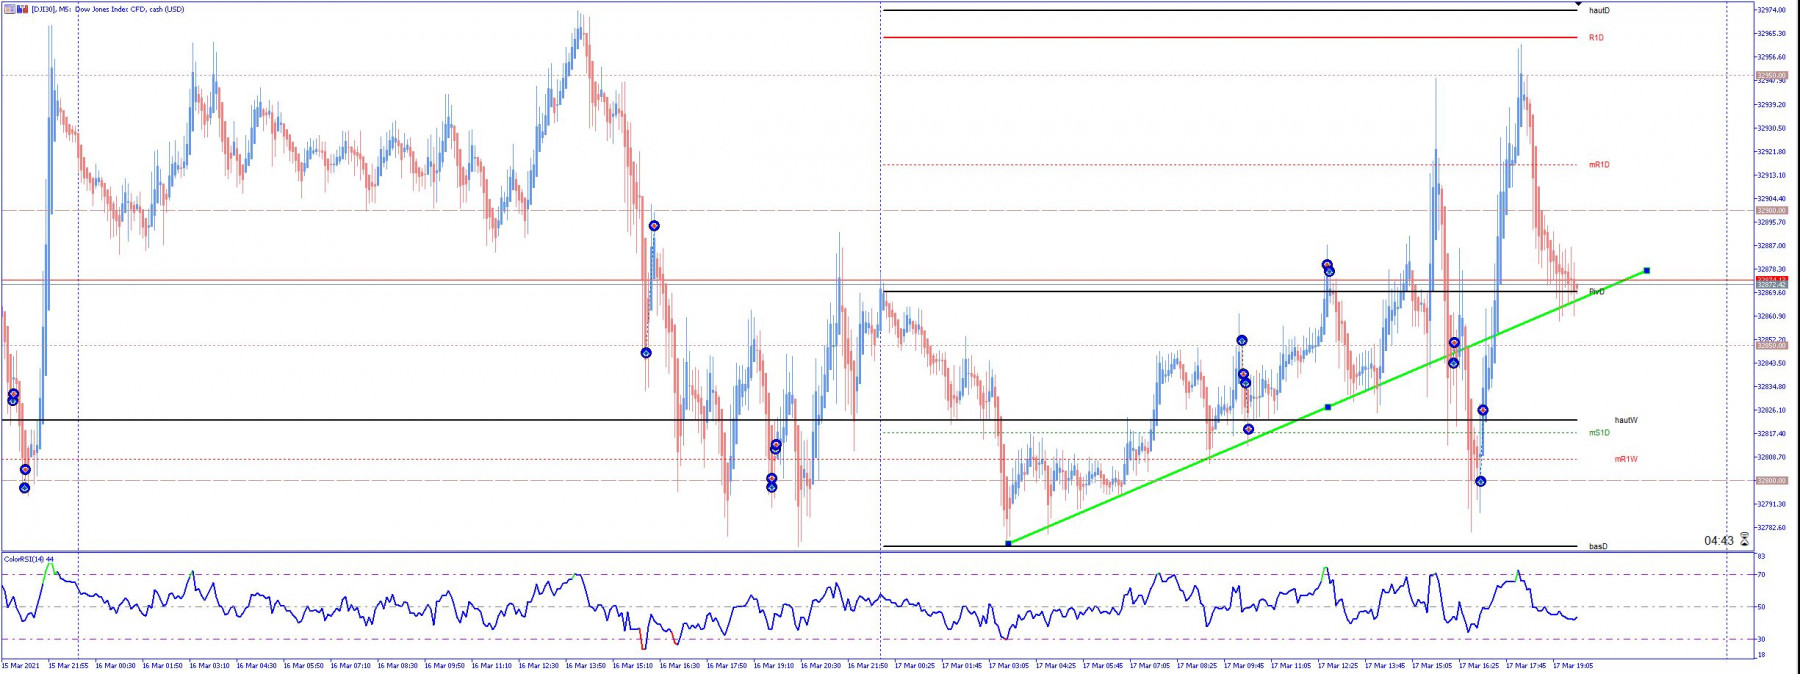Select the green trendline's starting handle on basD line
The height and width of the screenshot is (674, 1800).
(x=1008, y=543)
